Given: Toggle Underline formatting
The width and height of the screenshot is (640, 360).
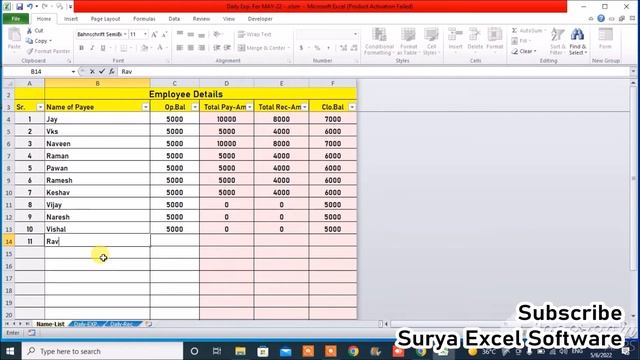Looking at the screenshot, I should click(103, 48).
